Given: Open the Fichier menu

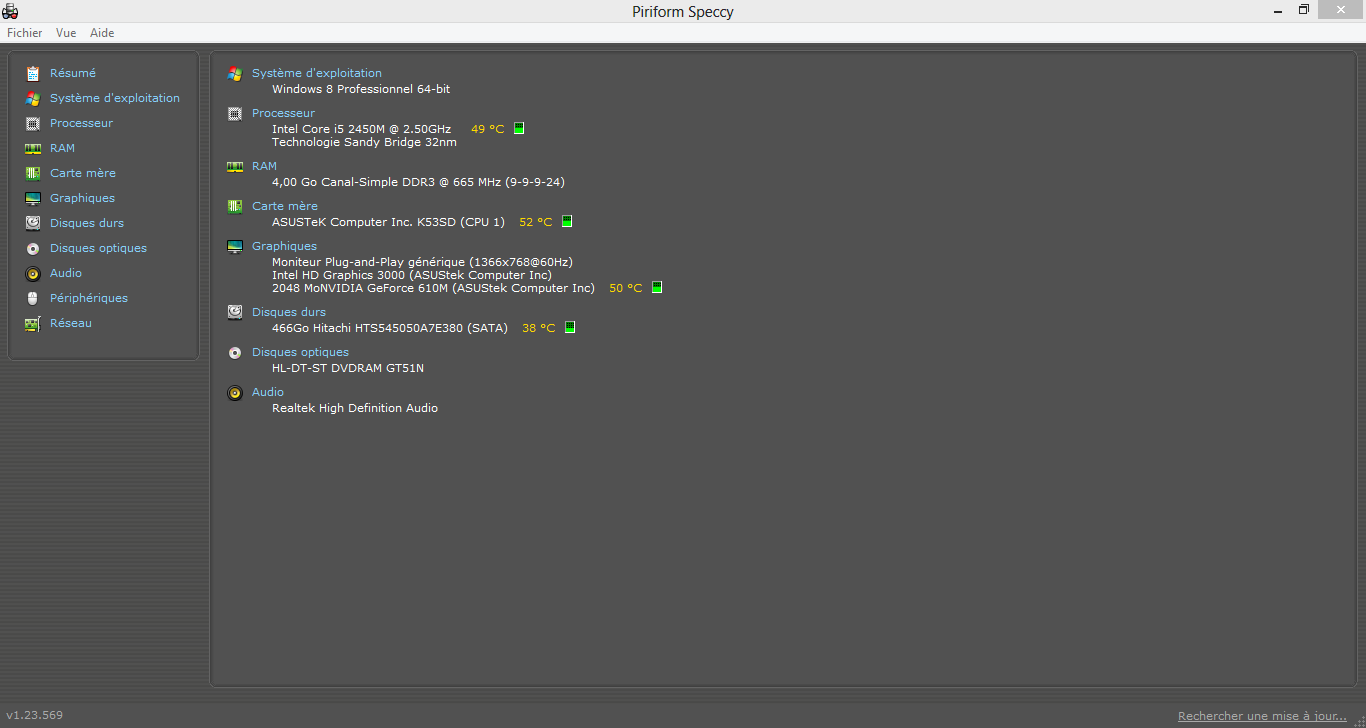Looking at the screenshot, I should coord(25,33).
